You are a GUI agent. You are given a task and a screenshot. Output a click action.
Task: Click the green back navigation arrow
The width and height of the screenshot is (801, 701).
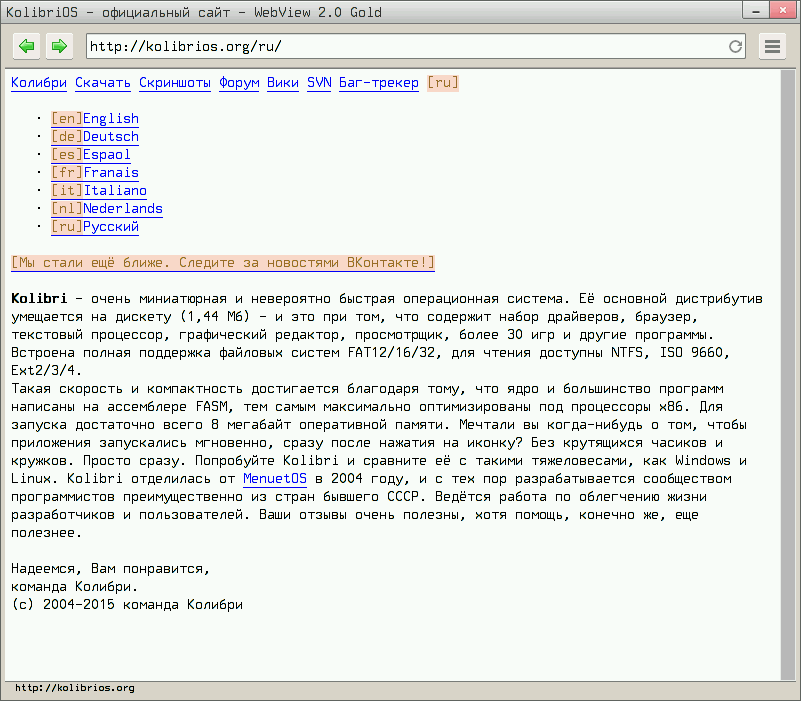(26, 46)
